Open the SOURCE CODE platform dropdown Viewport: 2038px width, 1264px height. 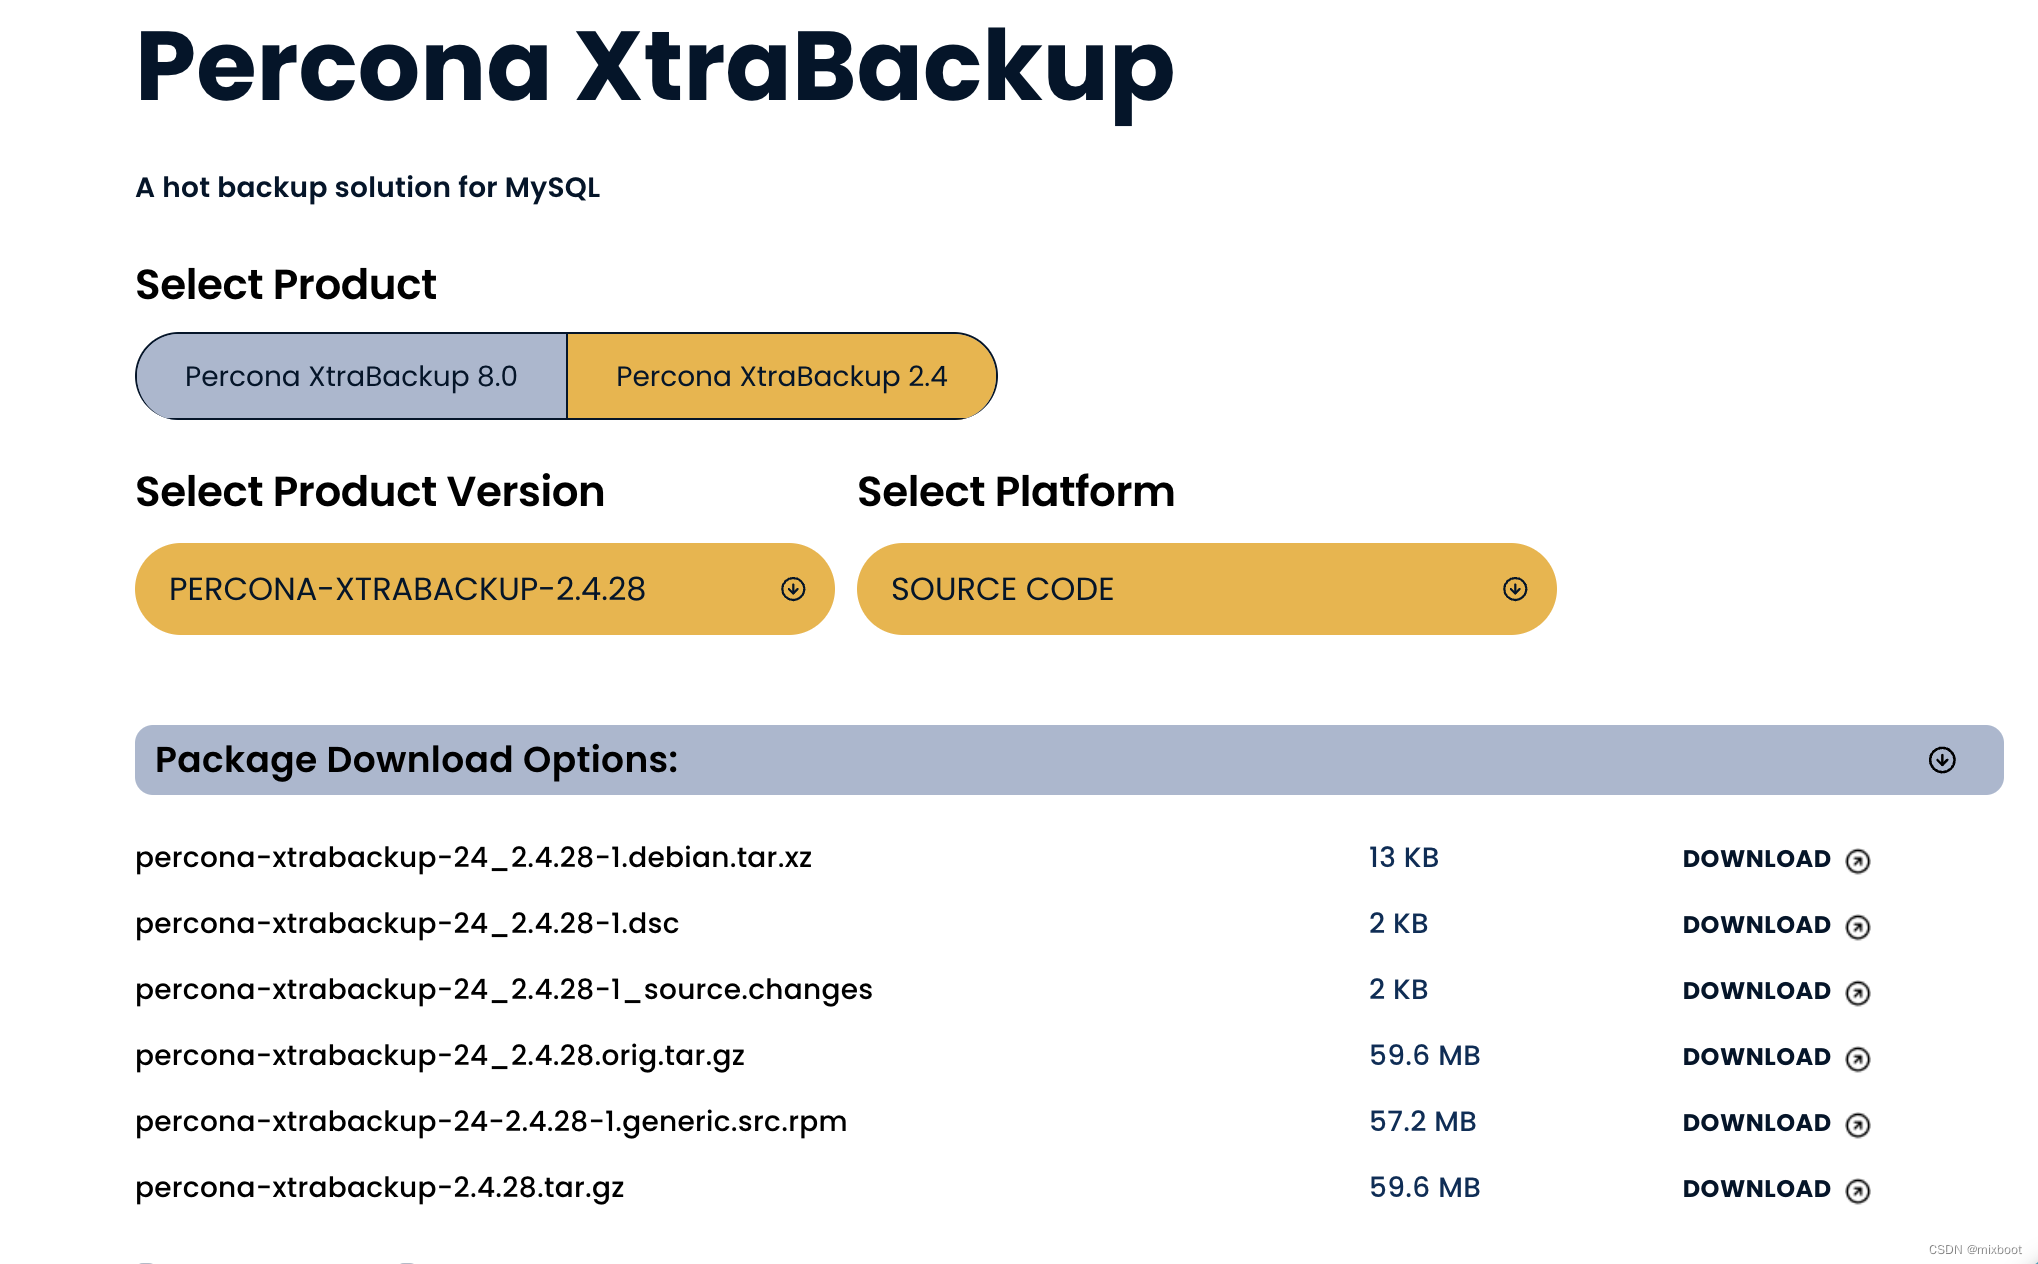pyautogui.click(x=1206, y=589)
